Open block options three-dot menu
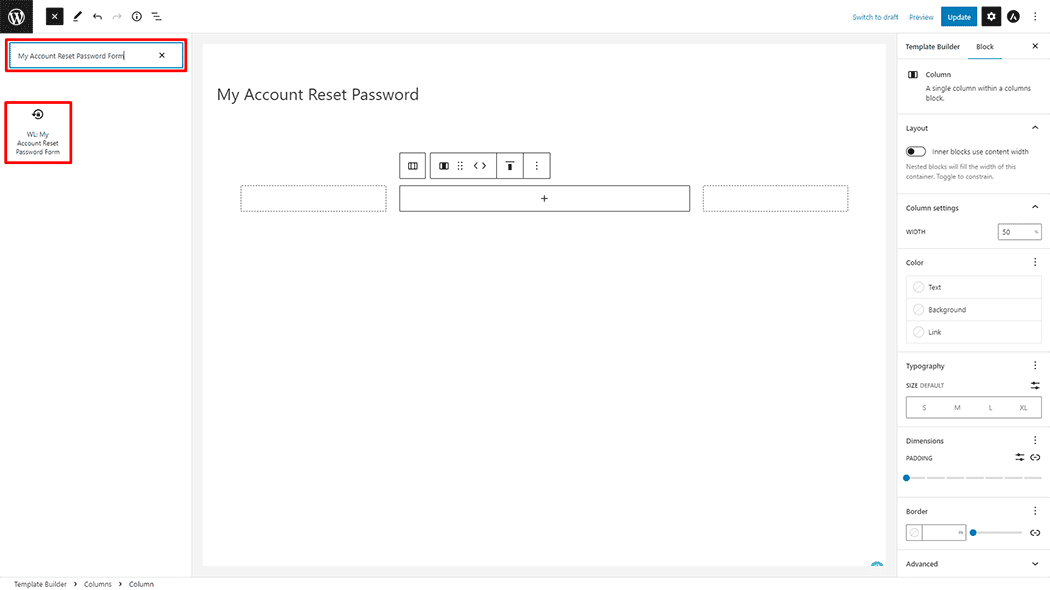This screenshot has height=590, width=1050. [x=536, y=166]
